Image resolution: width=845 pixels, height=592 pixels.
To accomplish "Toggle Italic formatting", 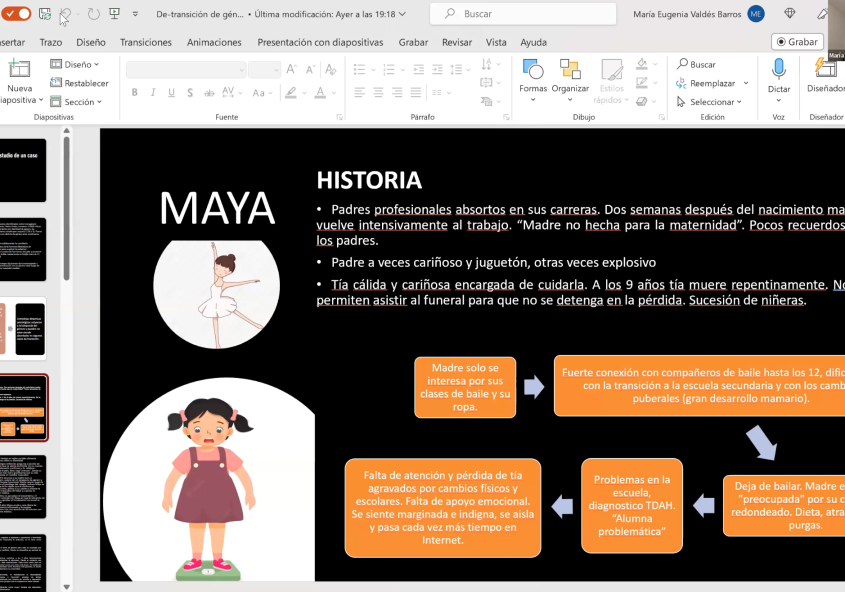I will coord(154,93).
